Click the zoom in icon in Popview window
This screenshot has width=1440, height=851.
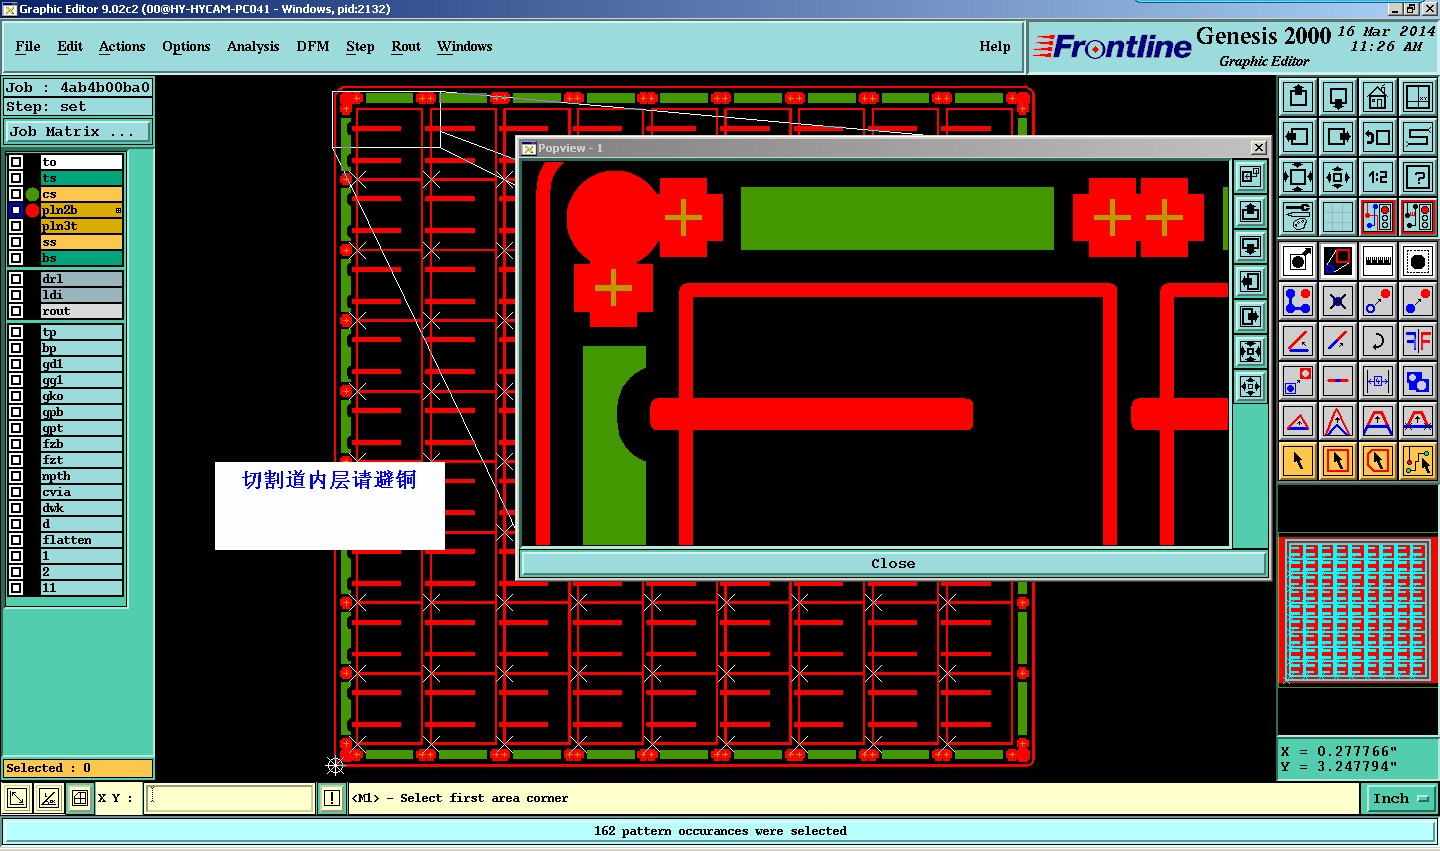[x=1251, y=352]
